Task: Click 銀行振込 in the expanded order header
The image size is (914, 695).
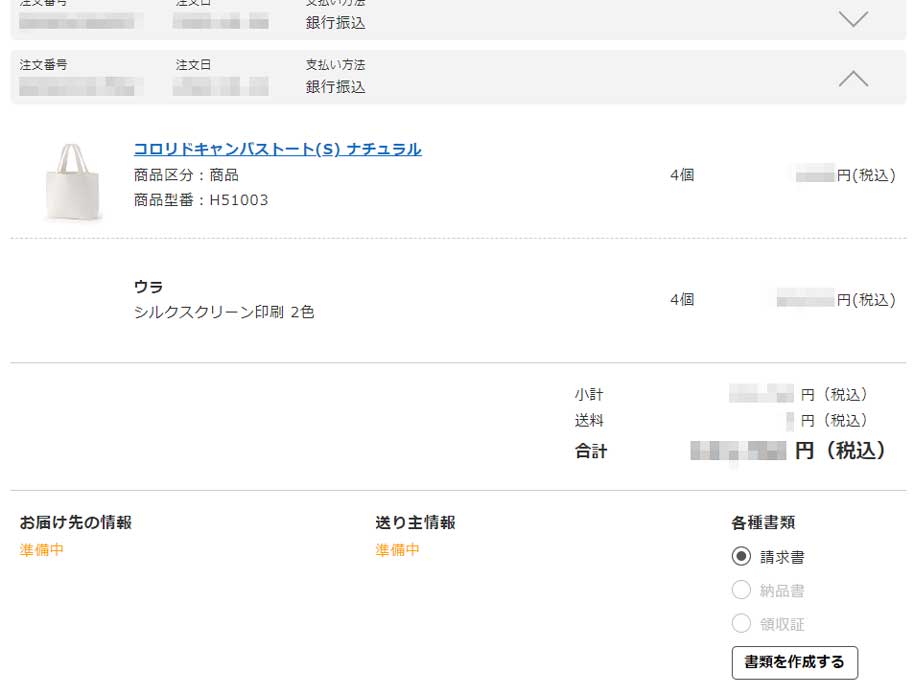Action: coord(336,87)
